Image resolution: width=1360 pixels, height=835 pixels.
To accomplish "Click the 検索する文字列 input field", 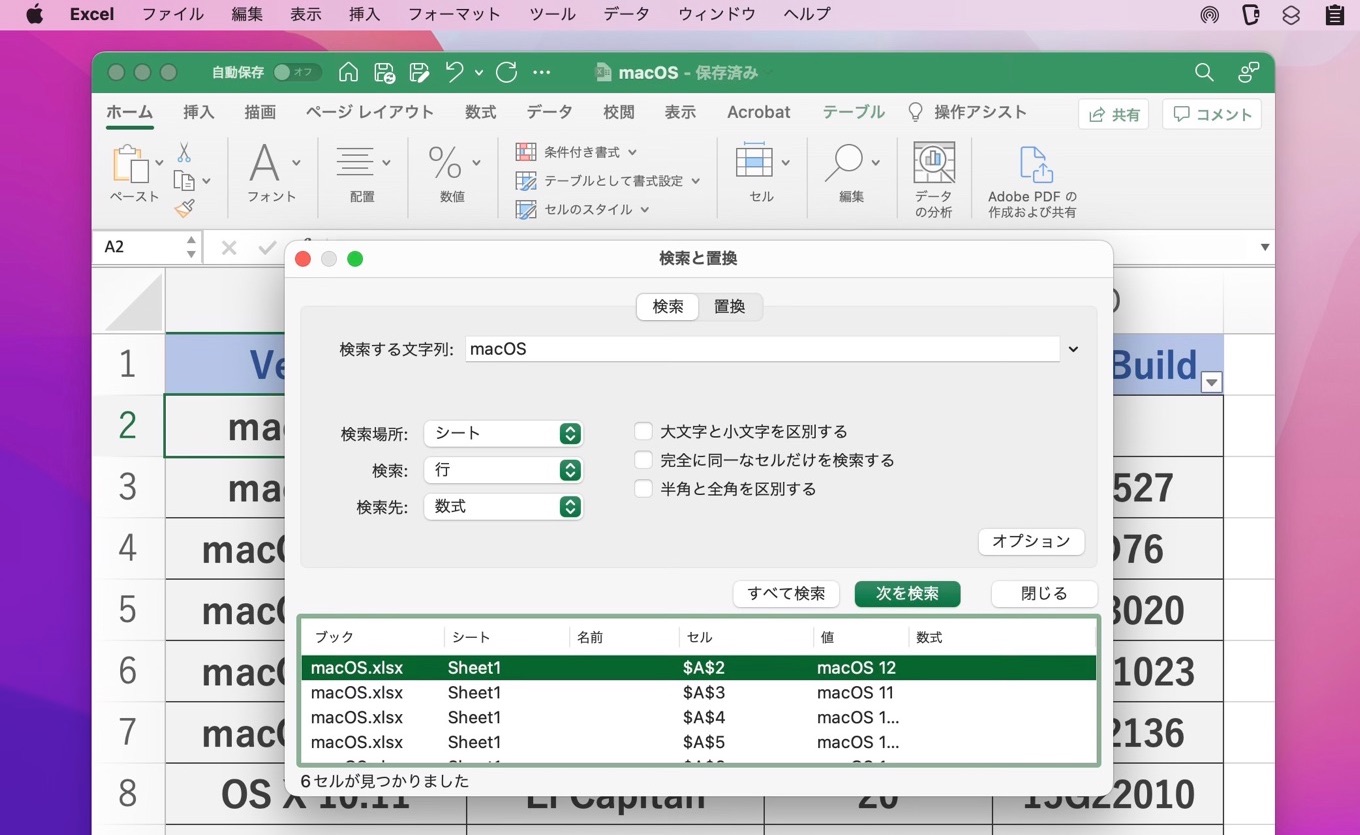I will click(762, 349).
